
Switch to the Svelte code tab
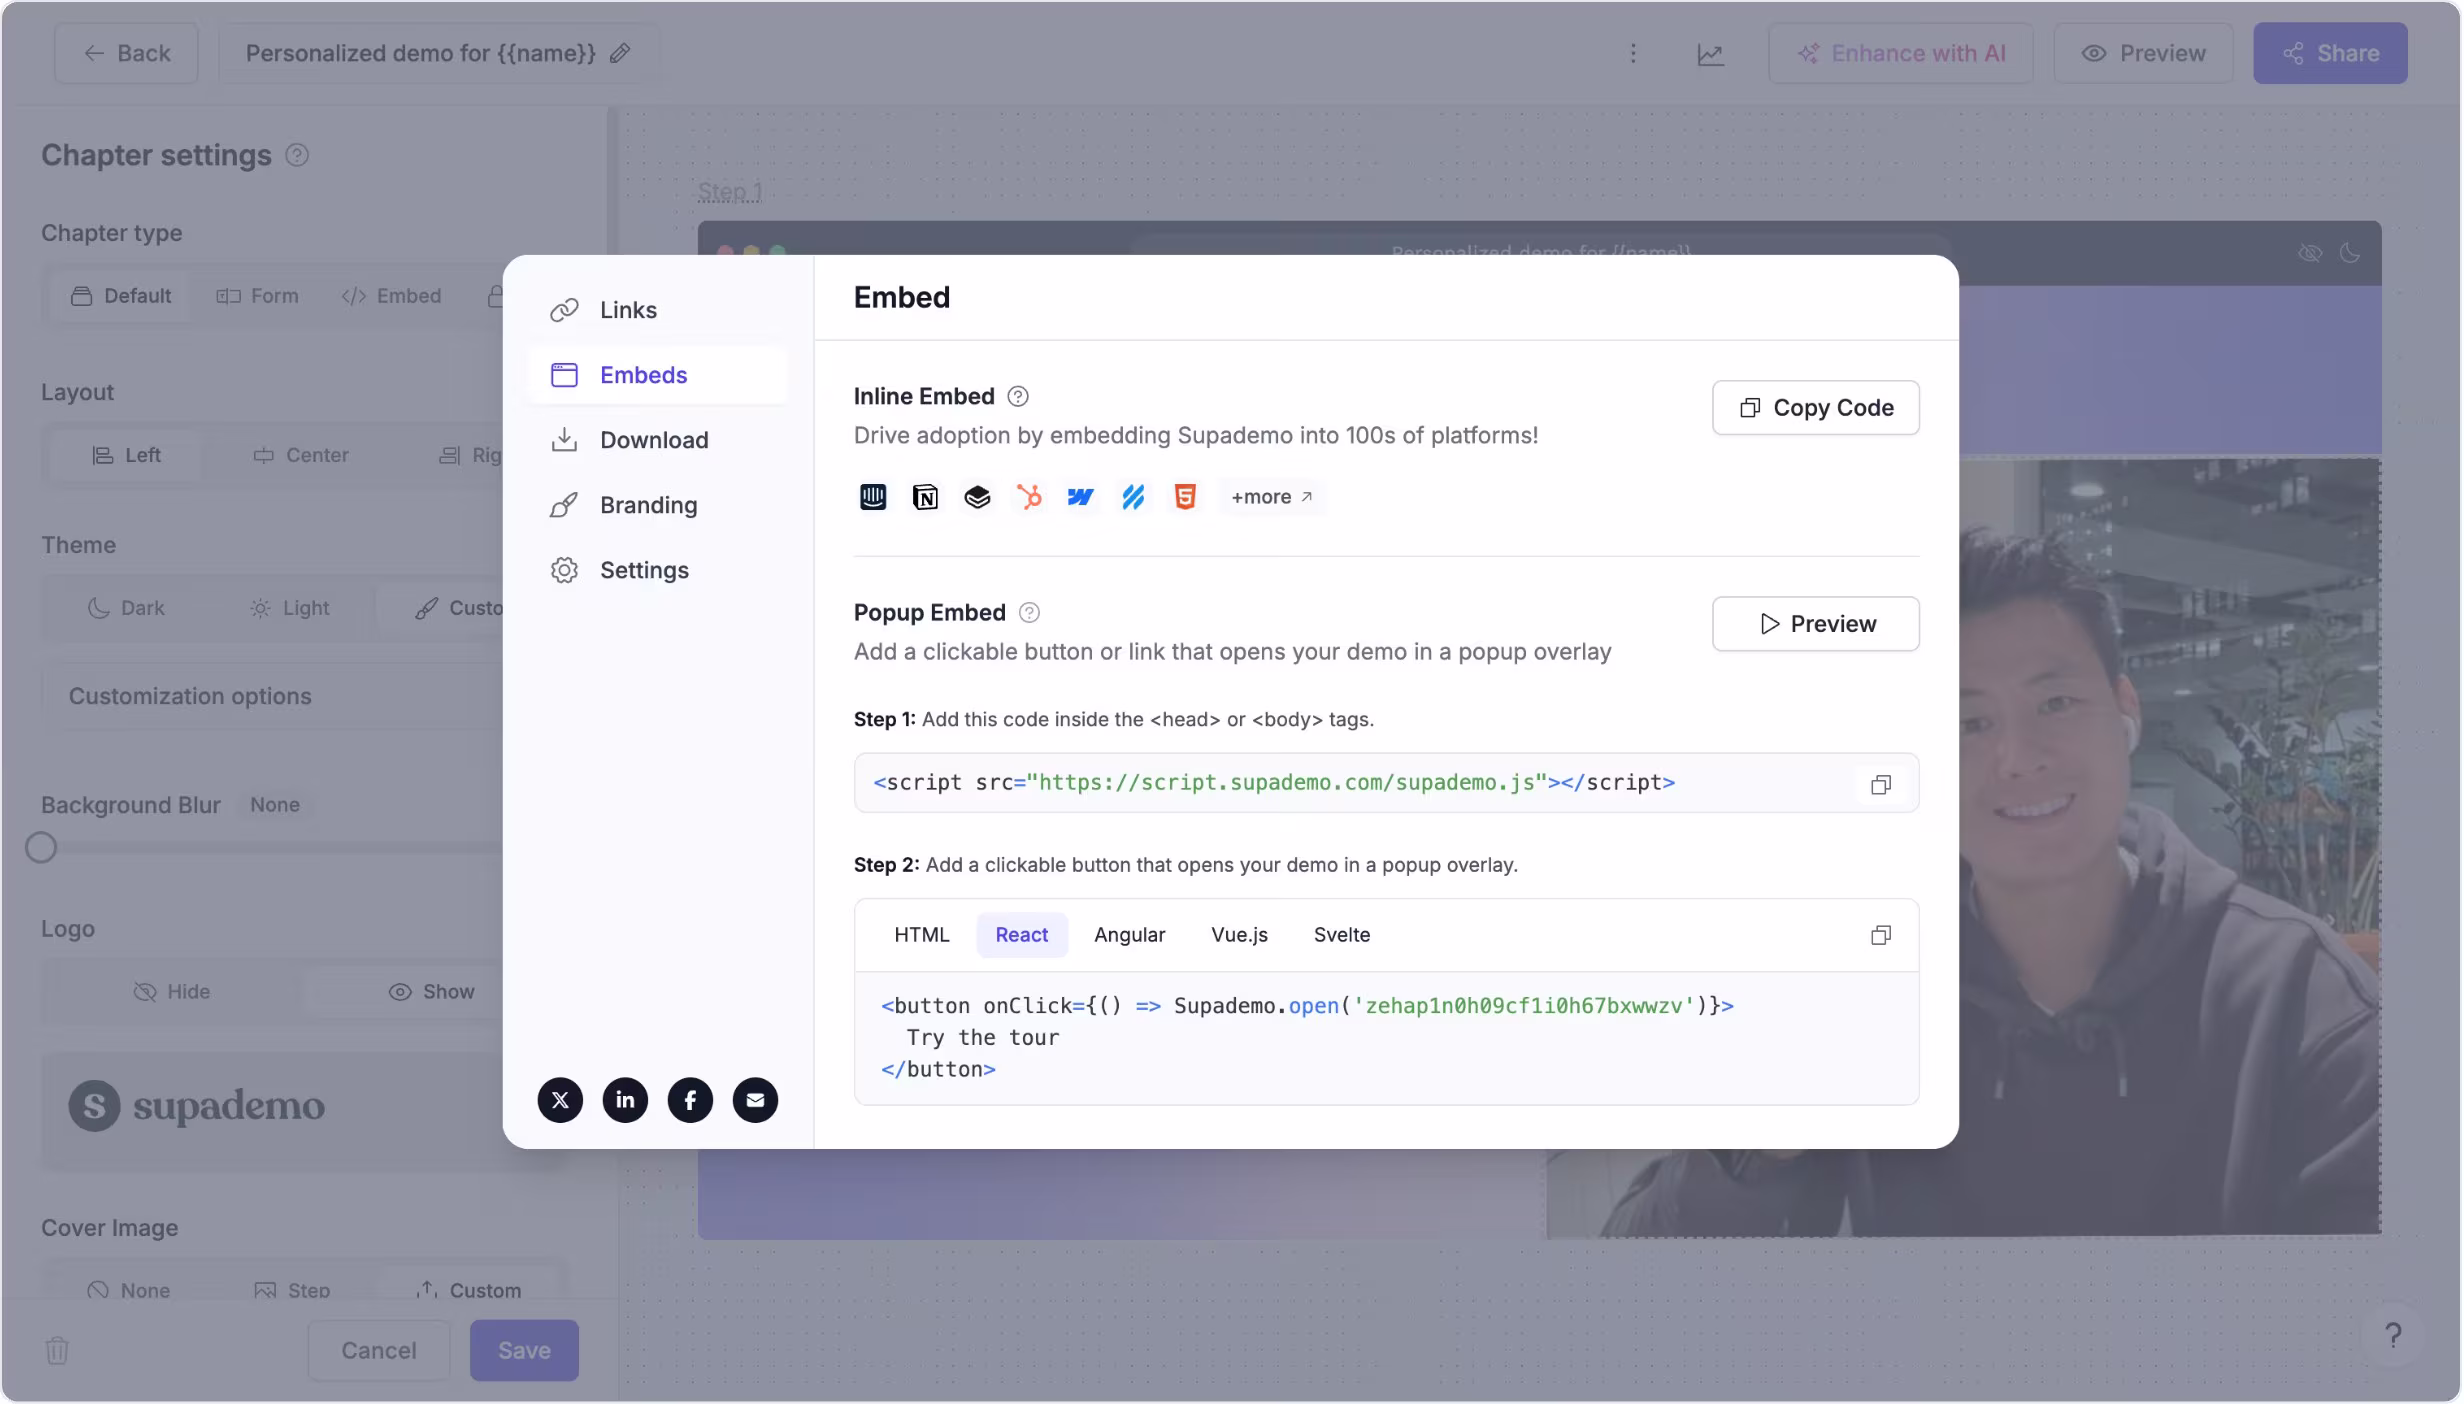tap(1341, 934)
